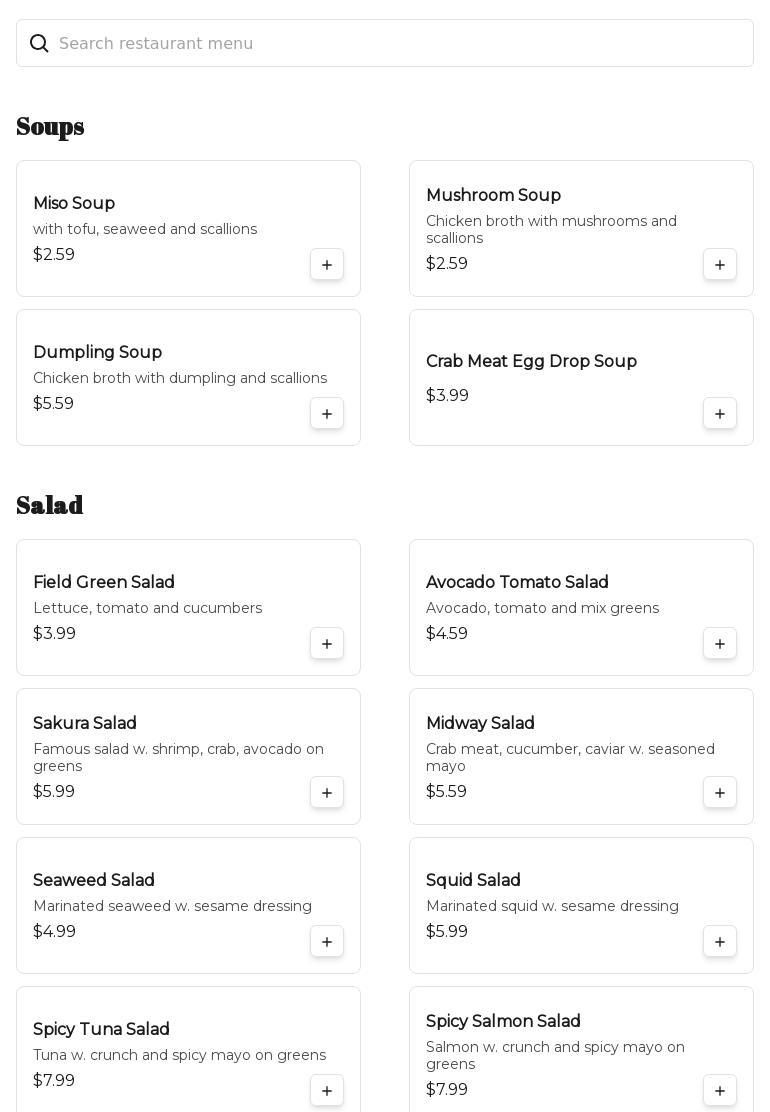Open the Spicy Tuna Salad title
Image resolution: width=770 pixels, height=1112 pixels.
(101, 1030)
